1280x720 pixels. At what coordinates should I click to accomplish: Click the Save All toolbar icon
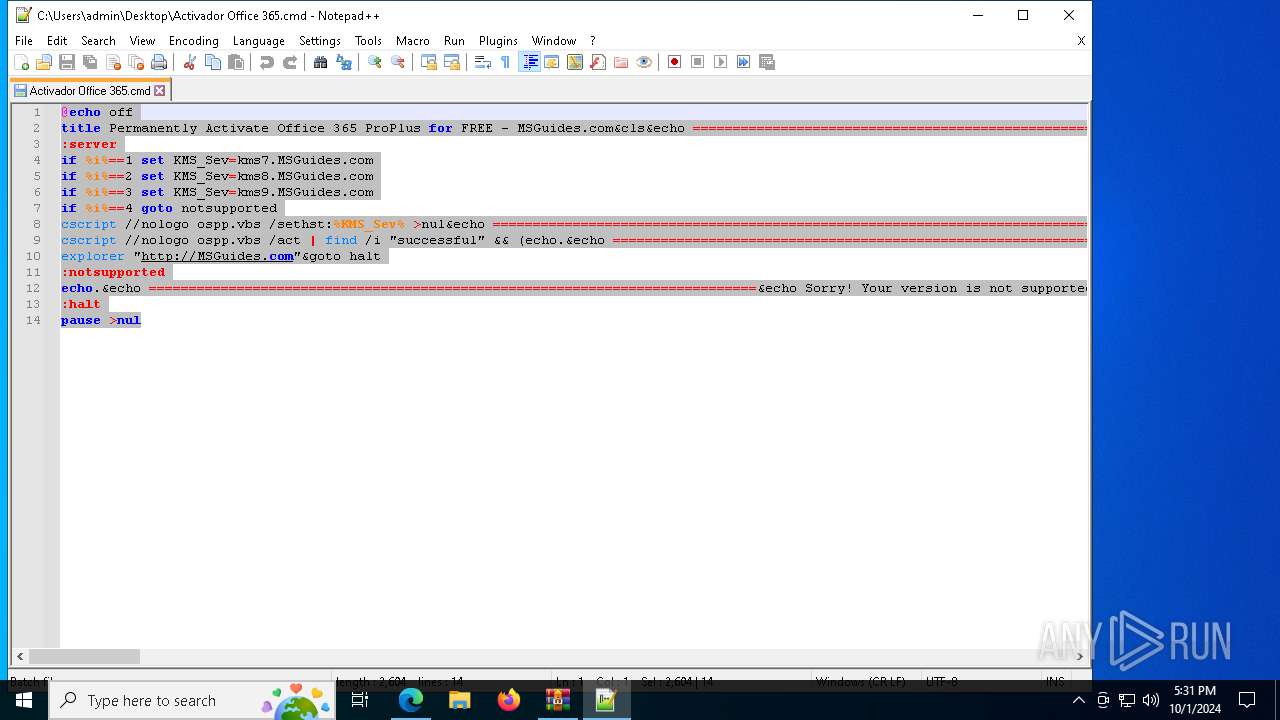90,62
